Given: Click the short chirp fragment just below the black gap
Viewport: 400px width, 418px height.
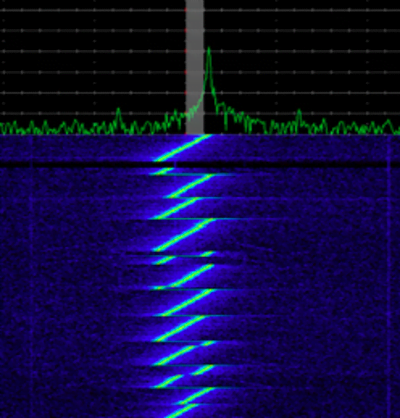Looking at the screenshot, I should tap(161, 171).
